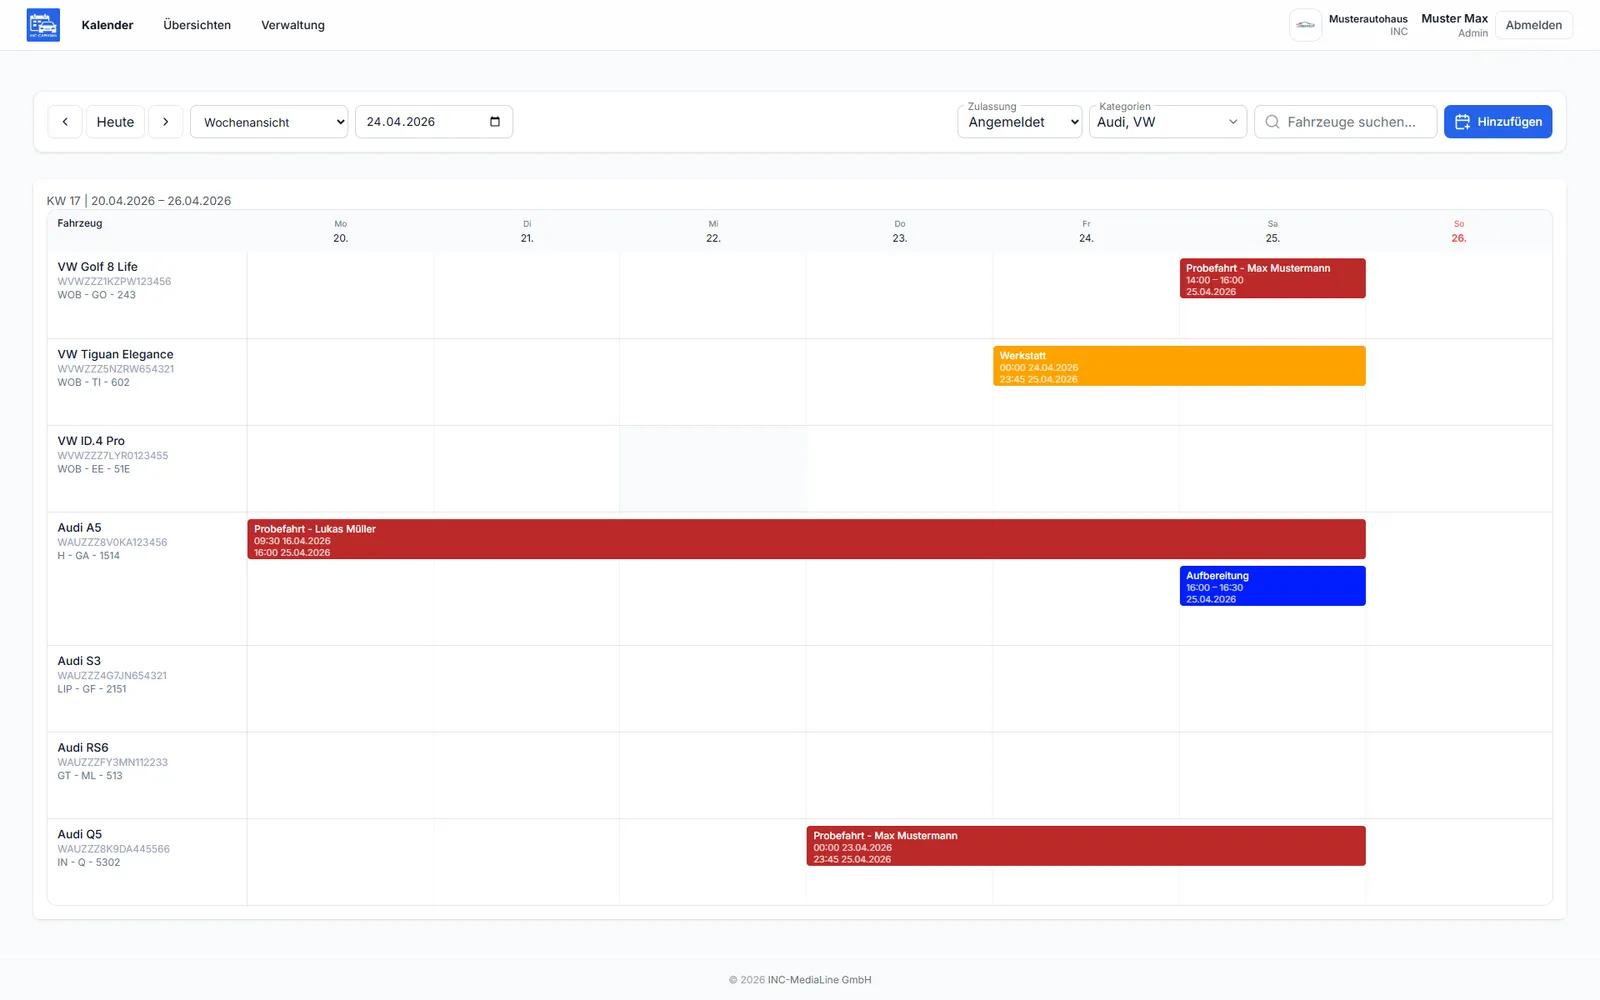The height and width of the screenshot is (1000, 1600).
Task: Jump to today with Heute button
Action: pyautogui.click(x=115, y=122)
